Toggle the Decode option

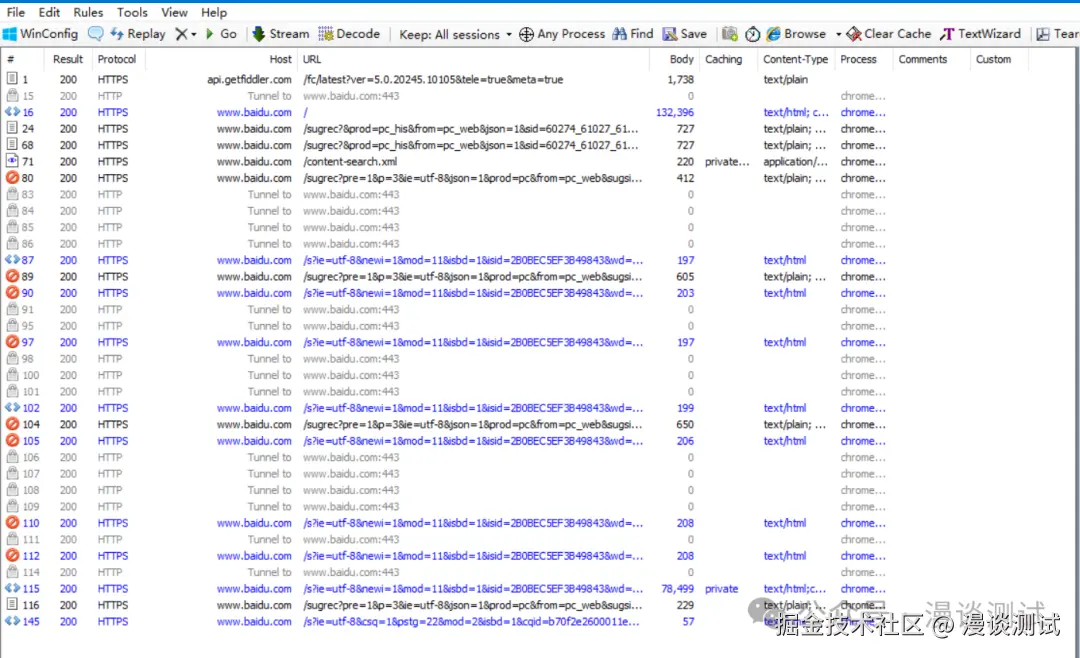click(349, 34)
